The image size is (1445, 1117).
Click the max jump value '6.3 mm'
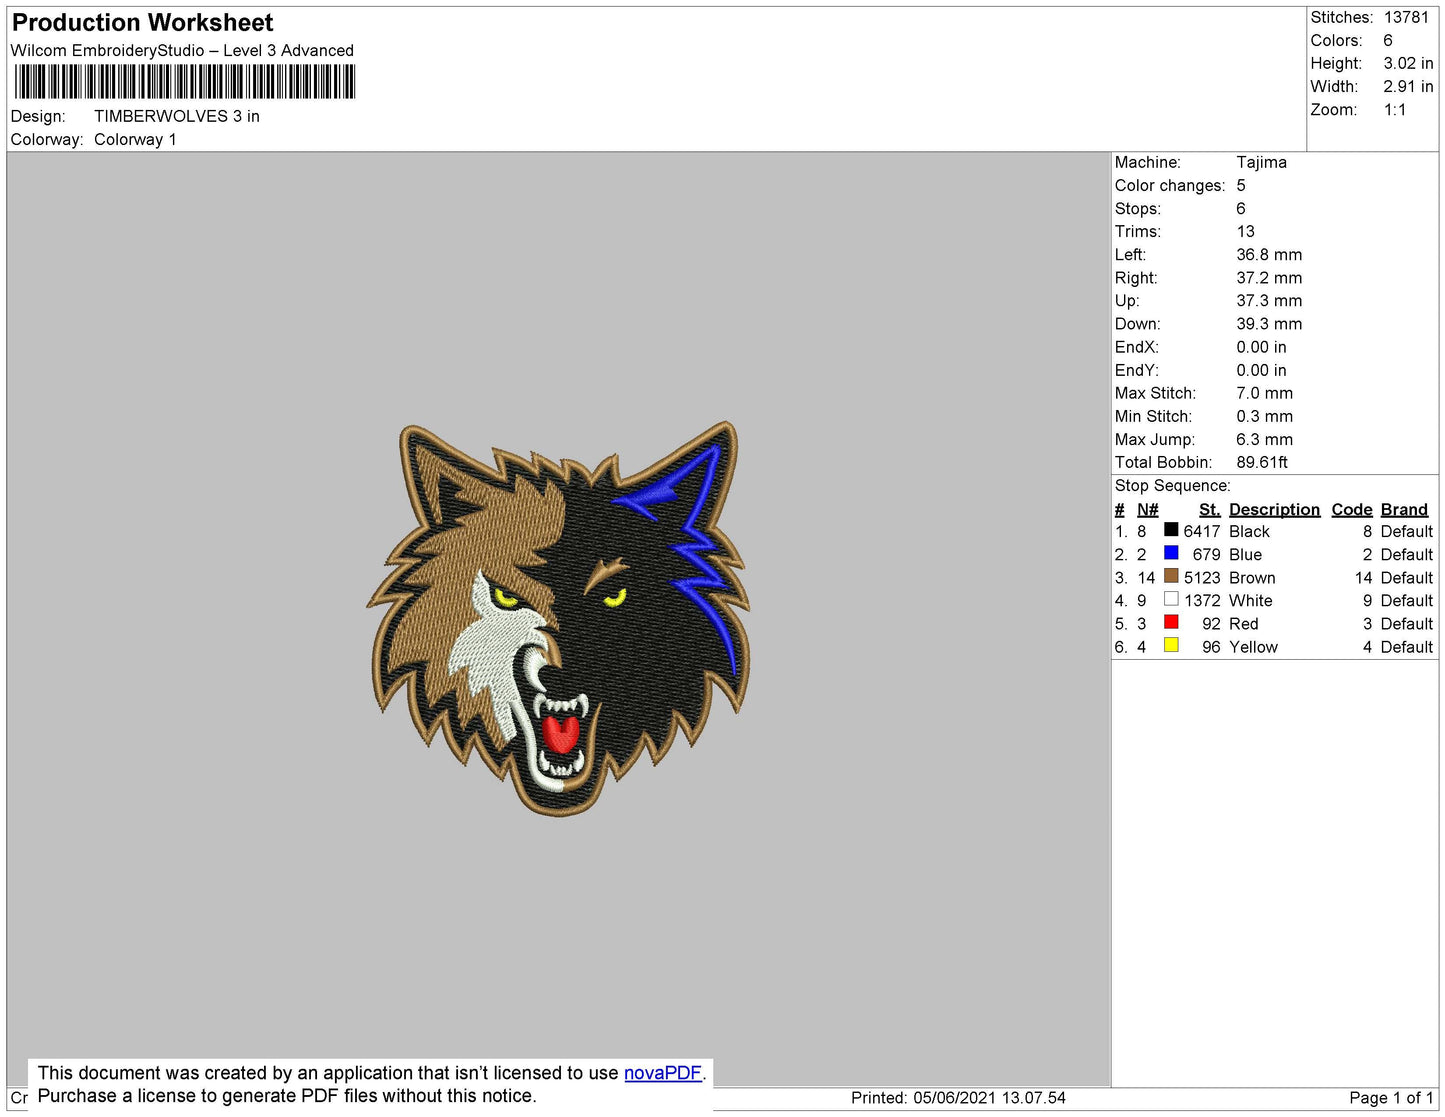click(1264, 439)
